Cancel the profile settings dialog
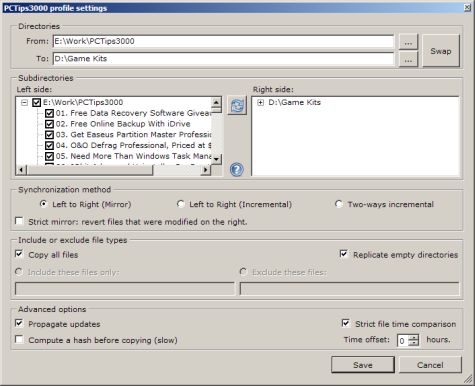475x386 pixels. (430, 365)
